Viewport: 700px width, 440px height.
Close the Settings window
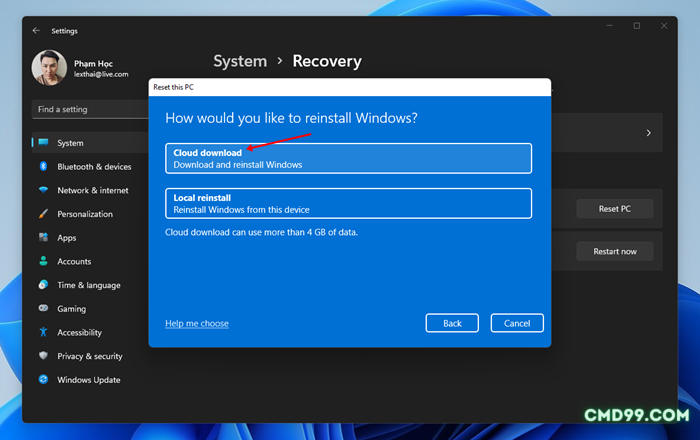coord(664,26)
